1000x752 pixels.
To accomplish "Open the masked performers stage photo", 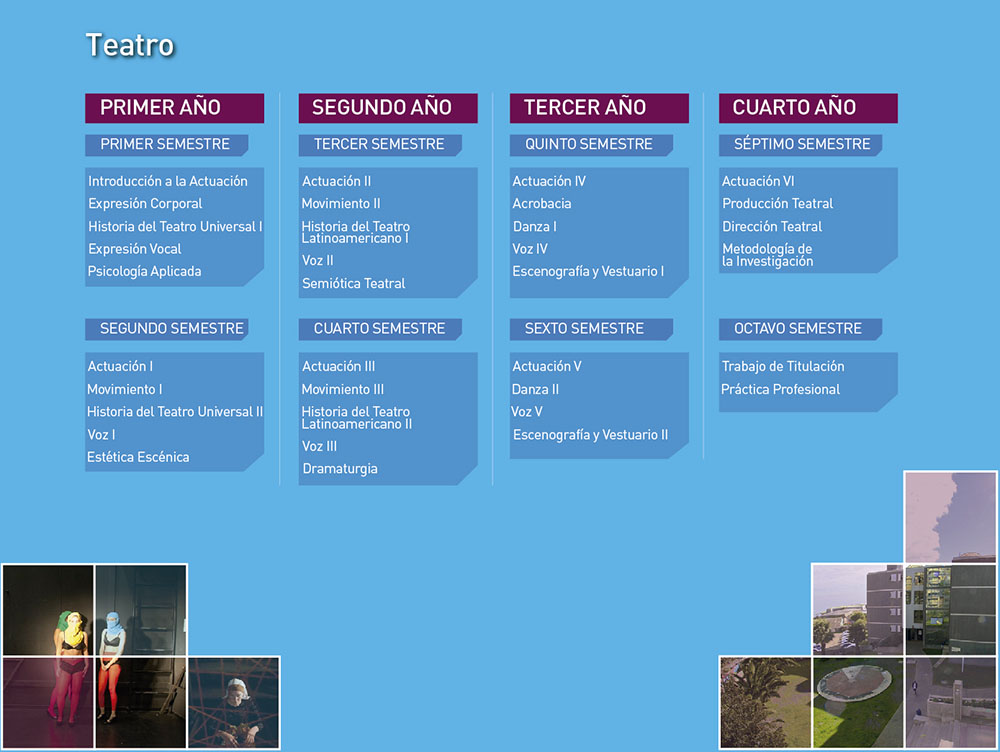I will 94,656.
